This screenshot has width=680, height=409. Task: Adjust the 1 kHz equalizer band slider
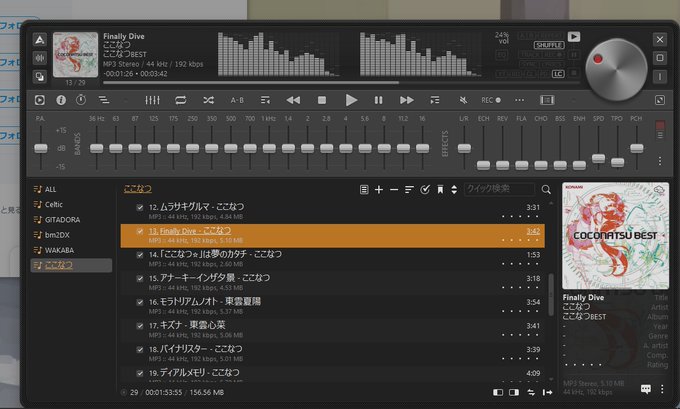coord(269,148)
